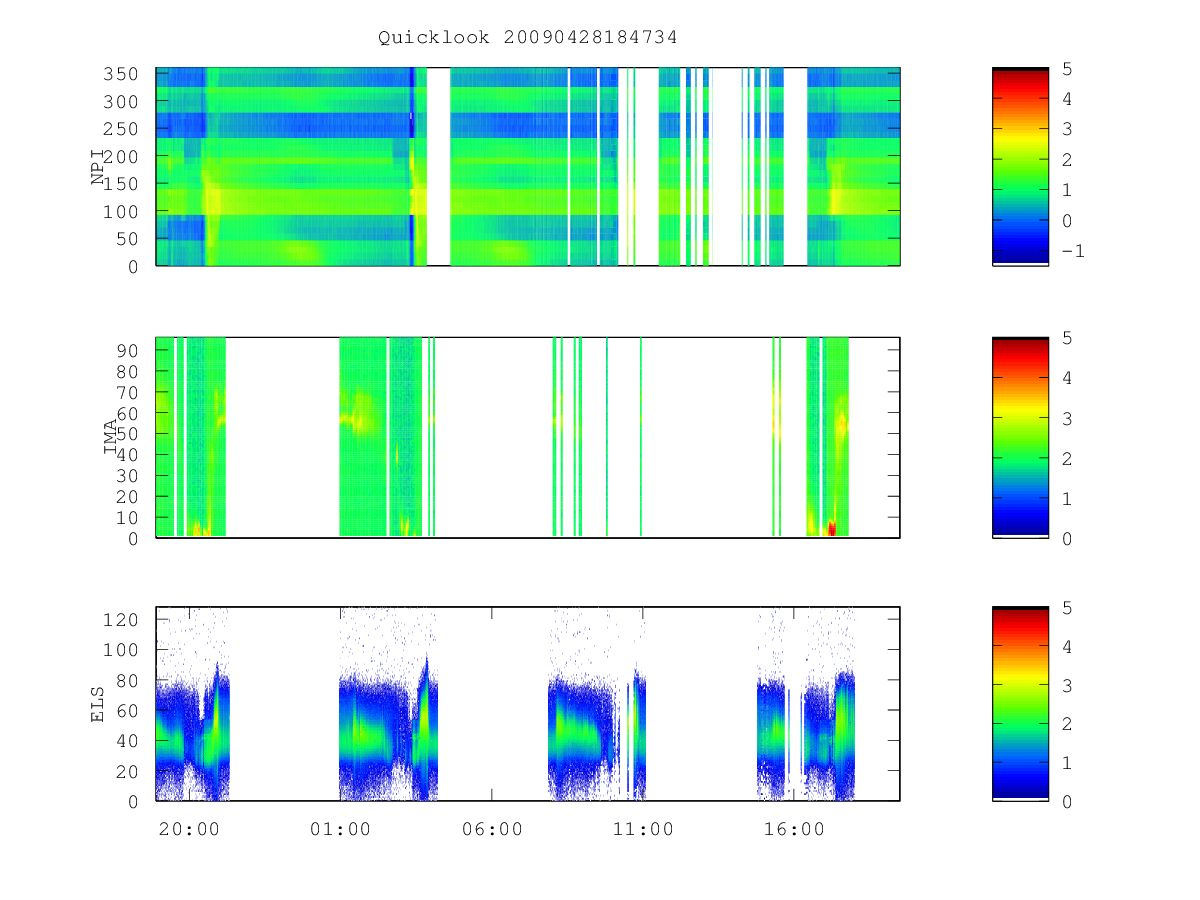Viewport: 1200px width, 900px height.
Task: Click the 5 label on ELS colorbar
Action: pyautogui.click(x=1067, y=608)
